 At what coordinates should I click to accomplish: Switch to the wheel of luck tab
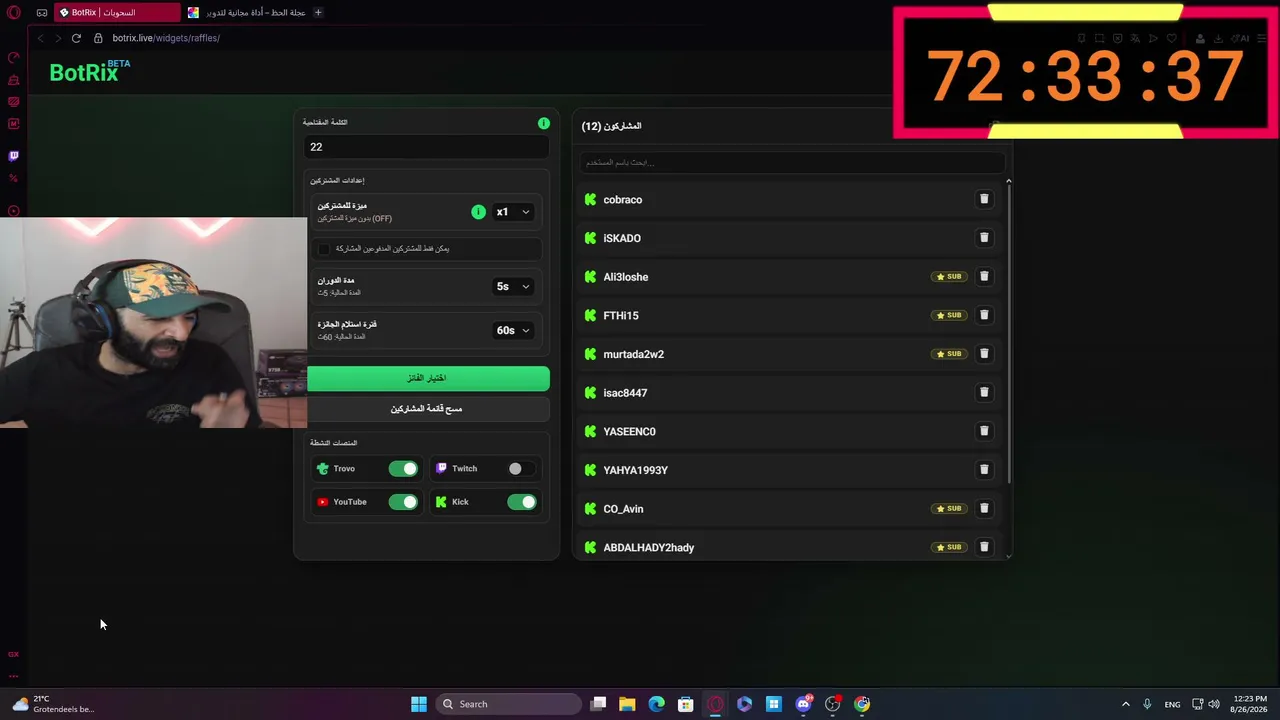pyautogui.click(x=248, y=12)
